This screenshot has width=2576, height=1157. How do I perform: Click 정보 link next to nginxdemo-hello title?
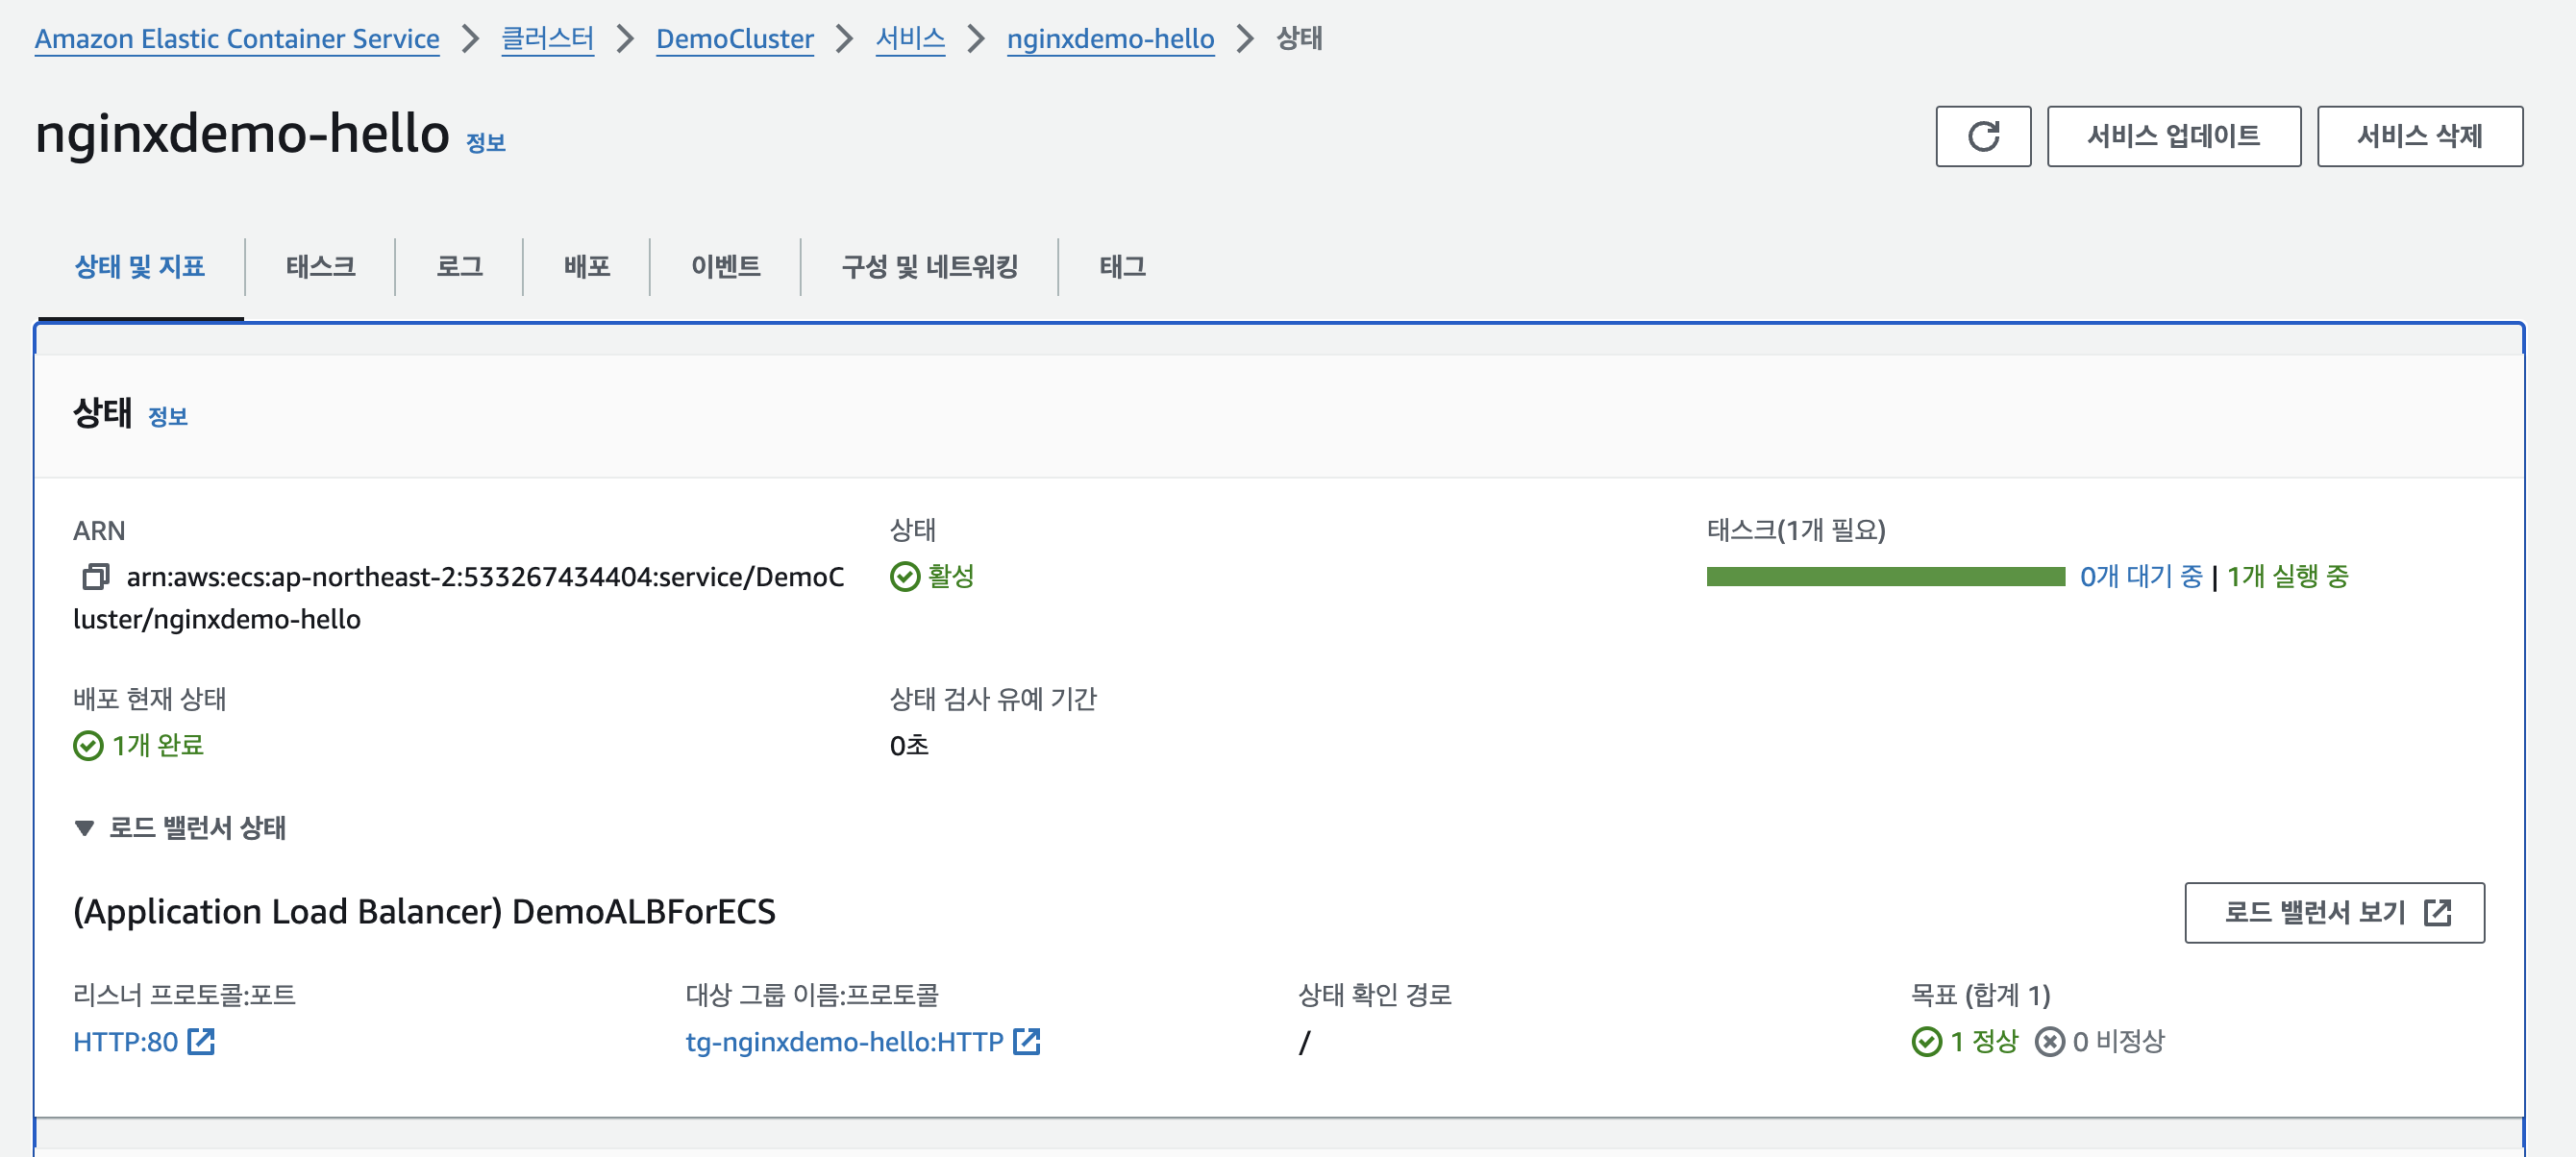click(x=485, y=143)
